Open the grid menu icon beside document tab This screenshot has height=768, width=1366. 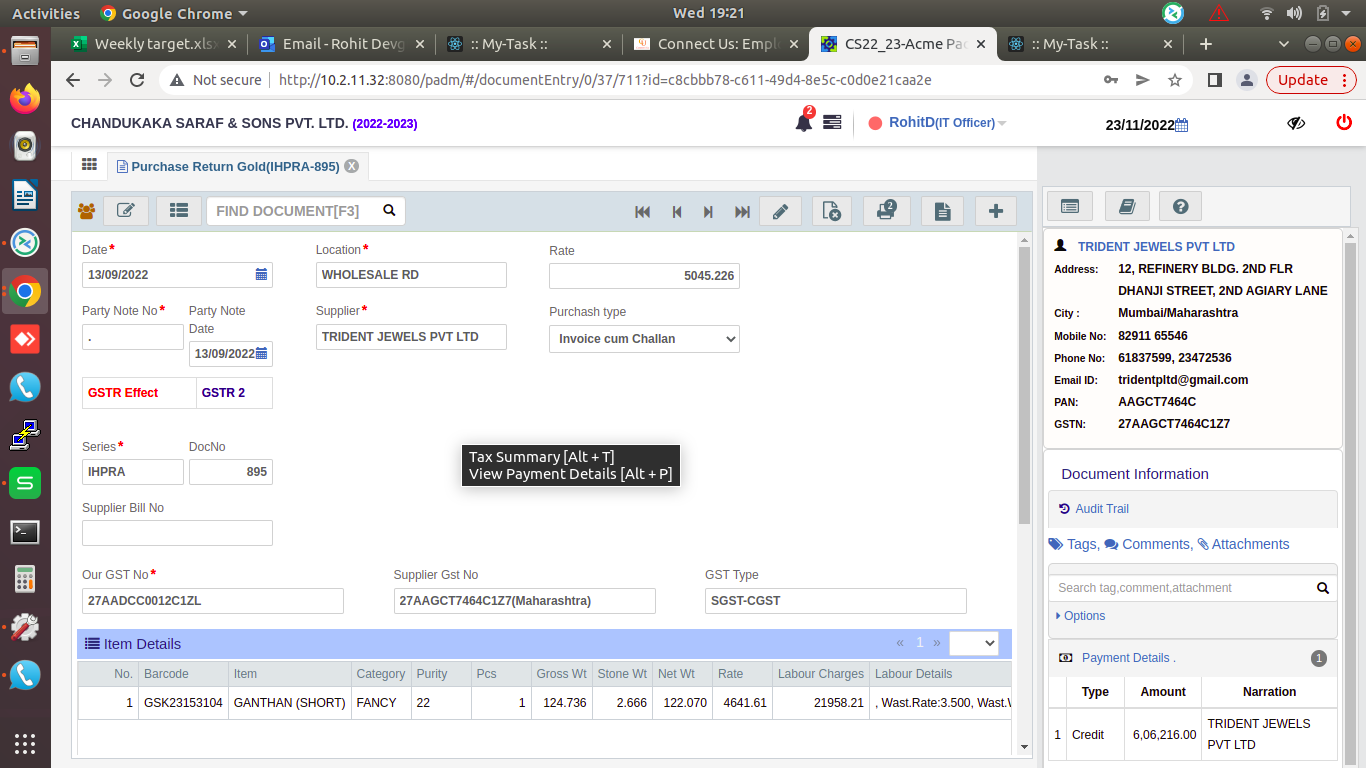tap(89, 165)
